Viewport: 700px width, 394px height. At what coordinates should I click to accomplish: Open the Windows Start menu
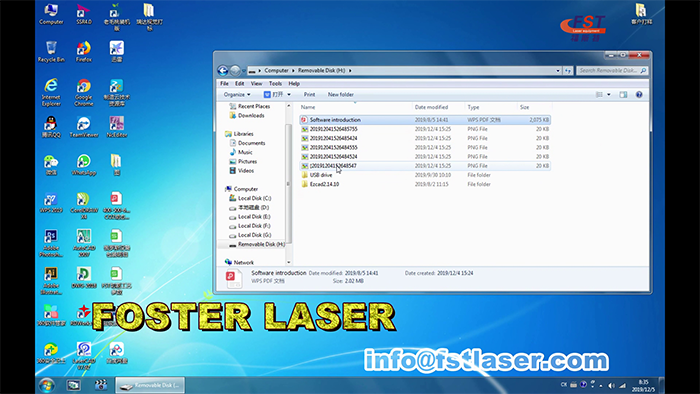[46, 385]
